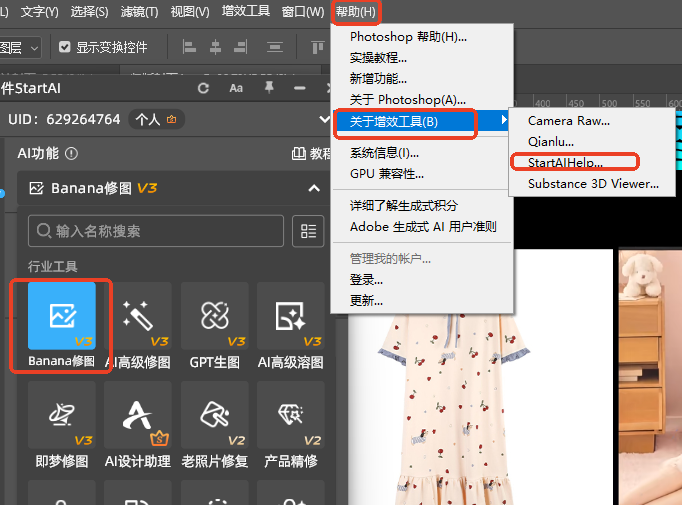The image size is (682, 505).
Task: Open the 窗口(W) menu
Action: [303, 12]
